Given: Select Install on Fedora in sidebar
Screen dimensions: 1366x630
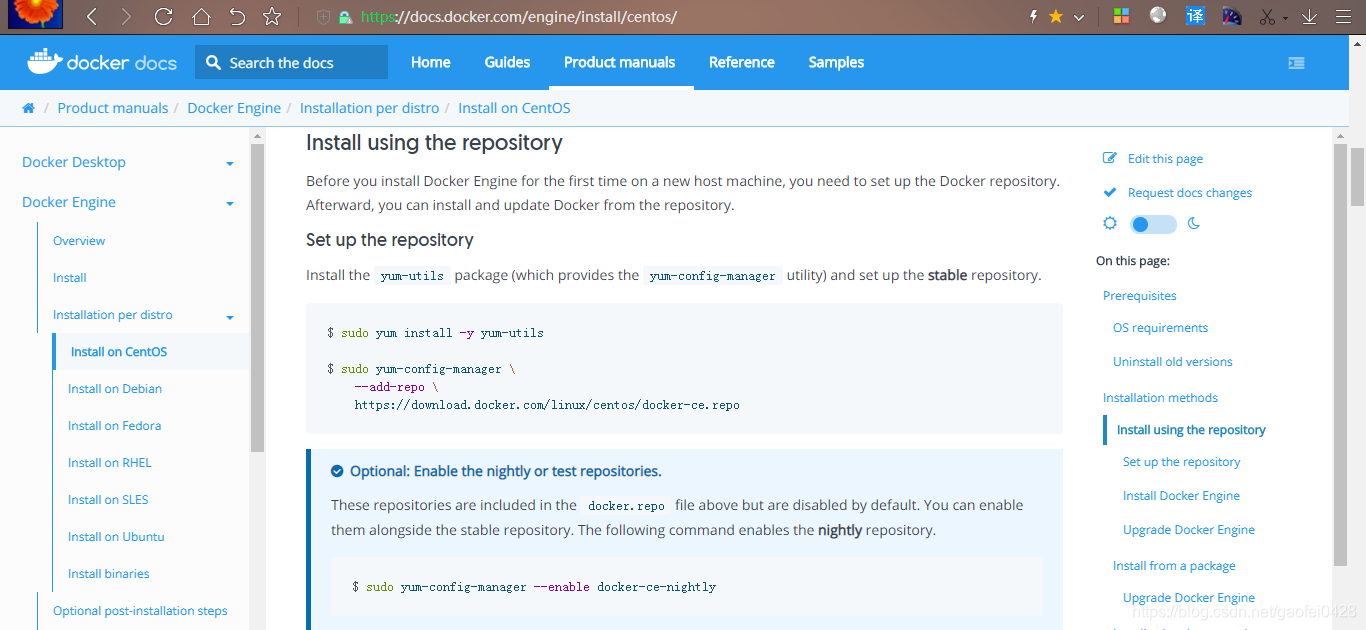Looking at the screenshot, I should (x=114, y=426).
